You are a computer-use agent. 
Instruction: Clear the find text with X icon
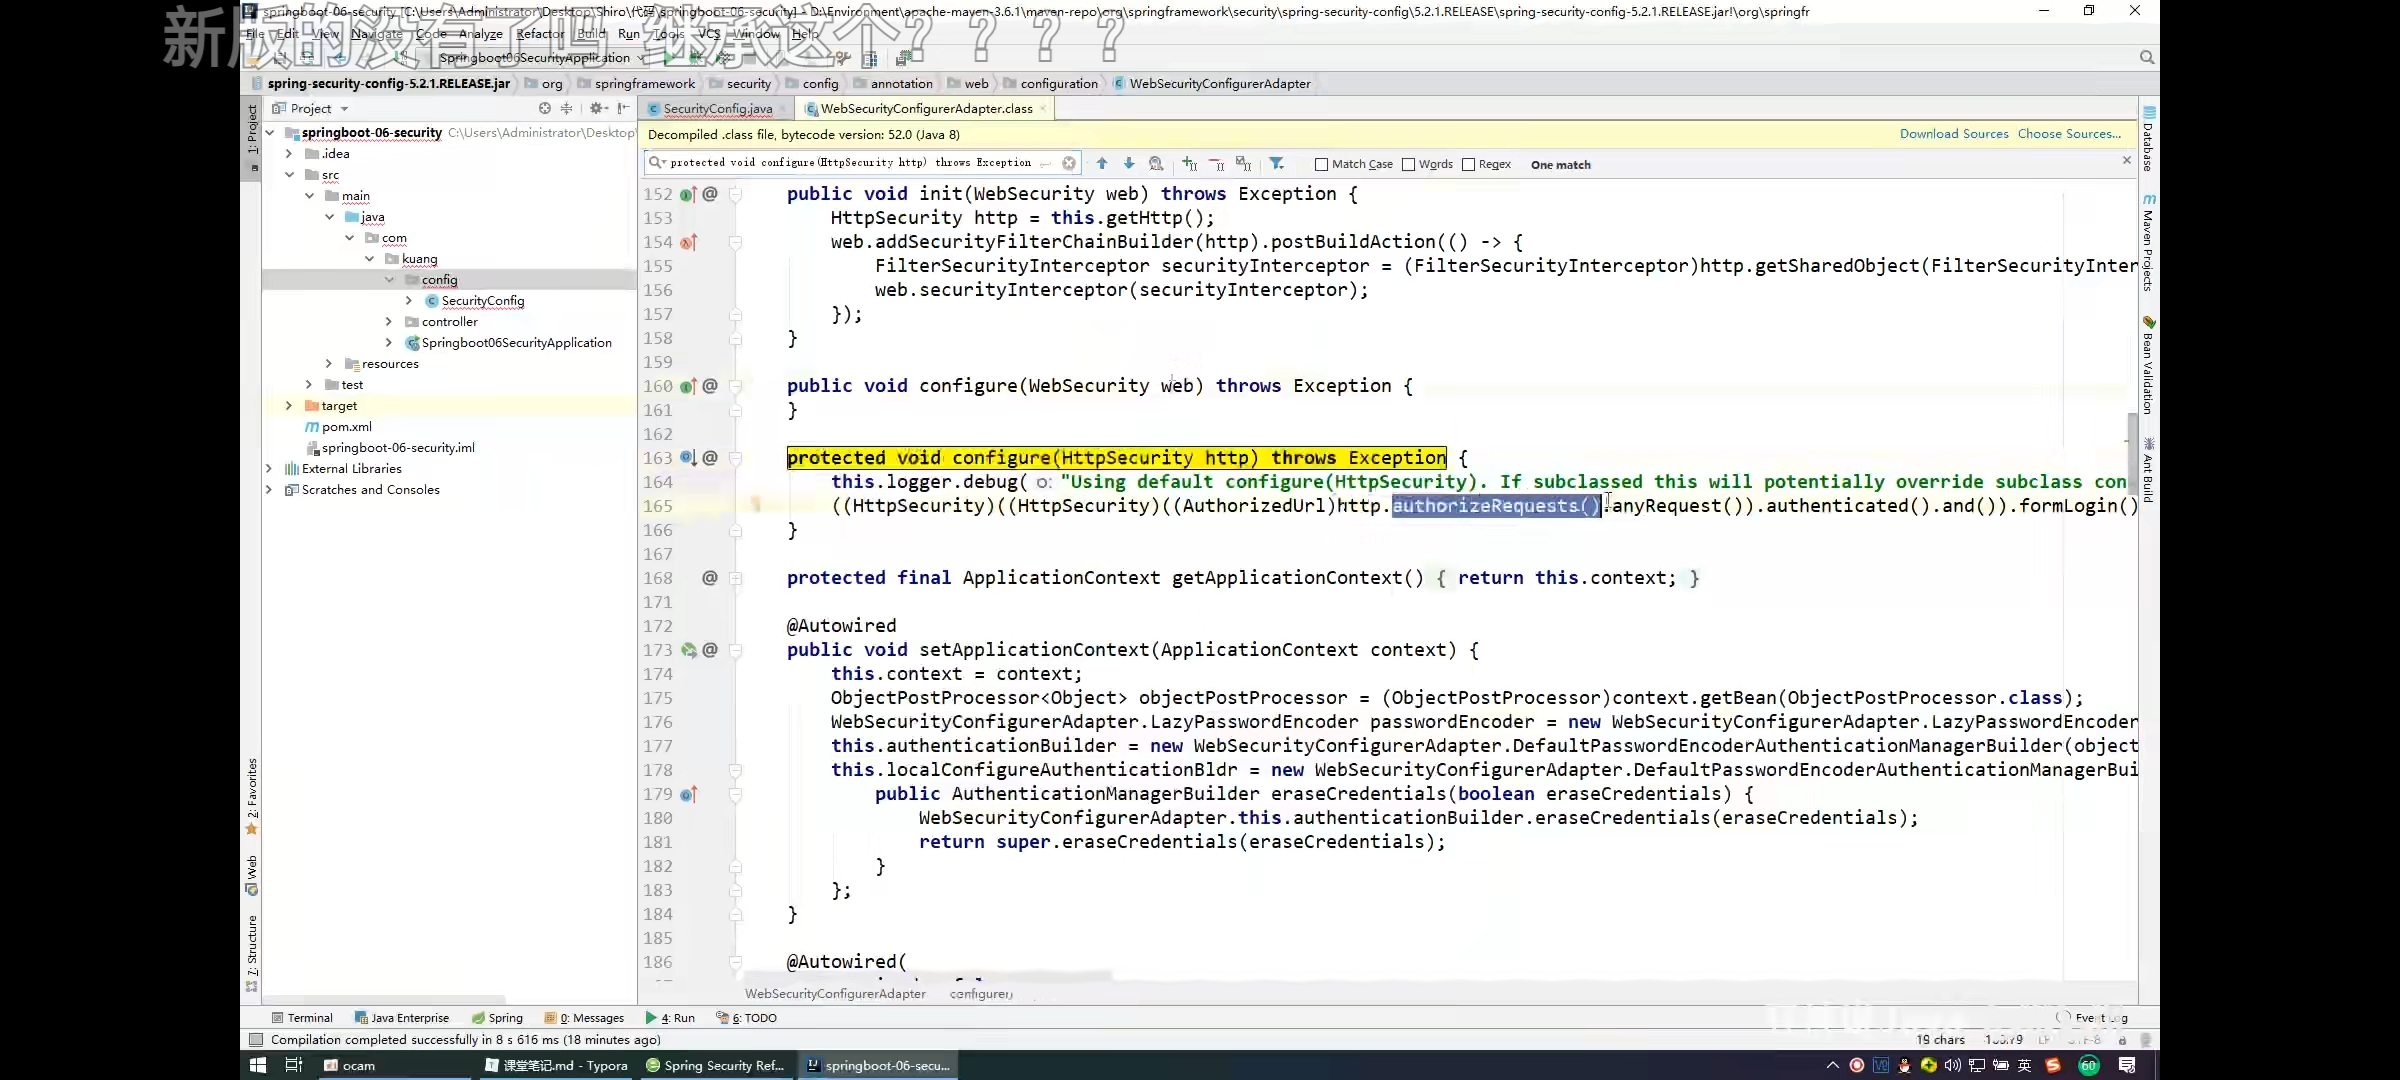point(1069,163)
